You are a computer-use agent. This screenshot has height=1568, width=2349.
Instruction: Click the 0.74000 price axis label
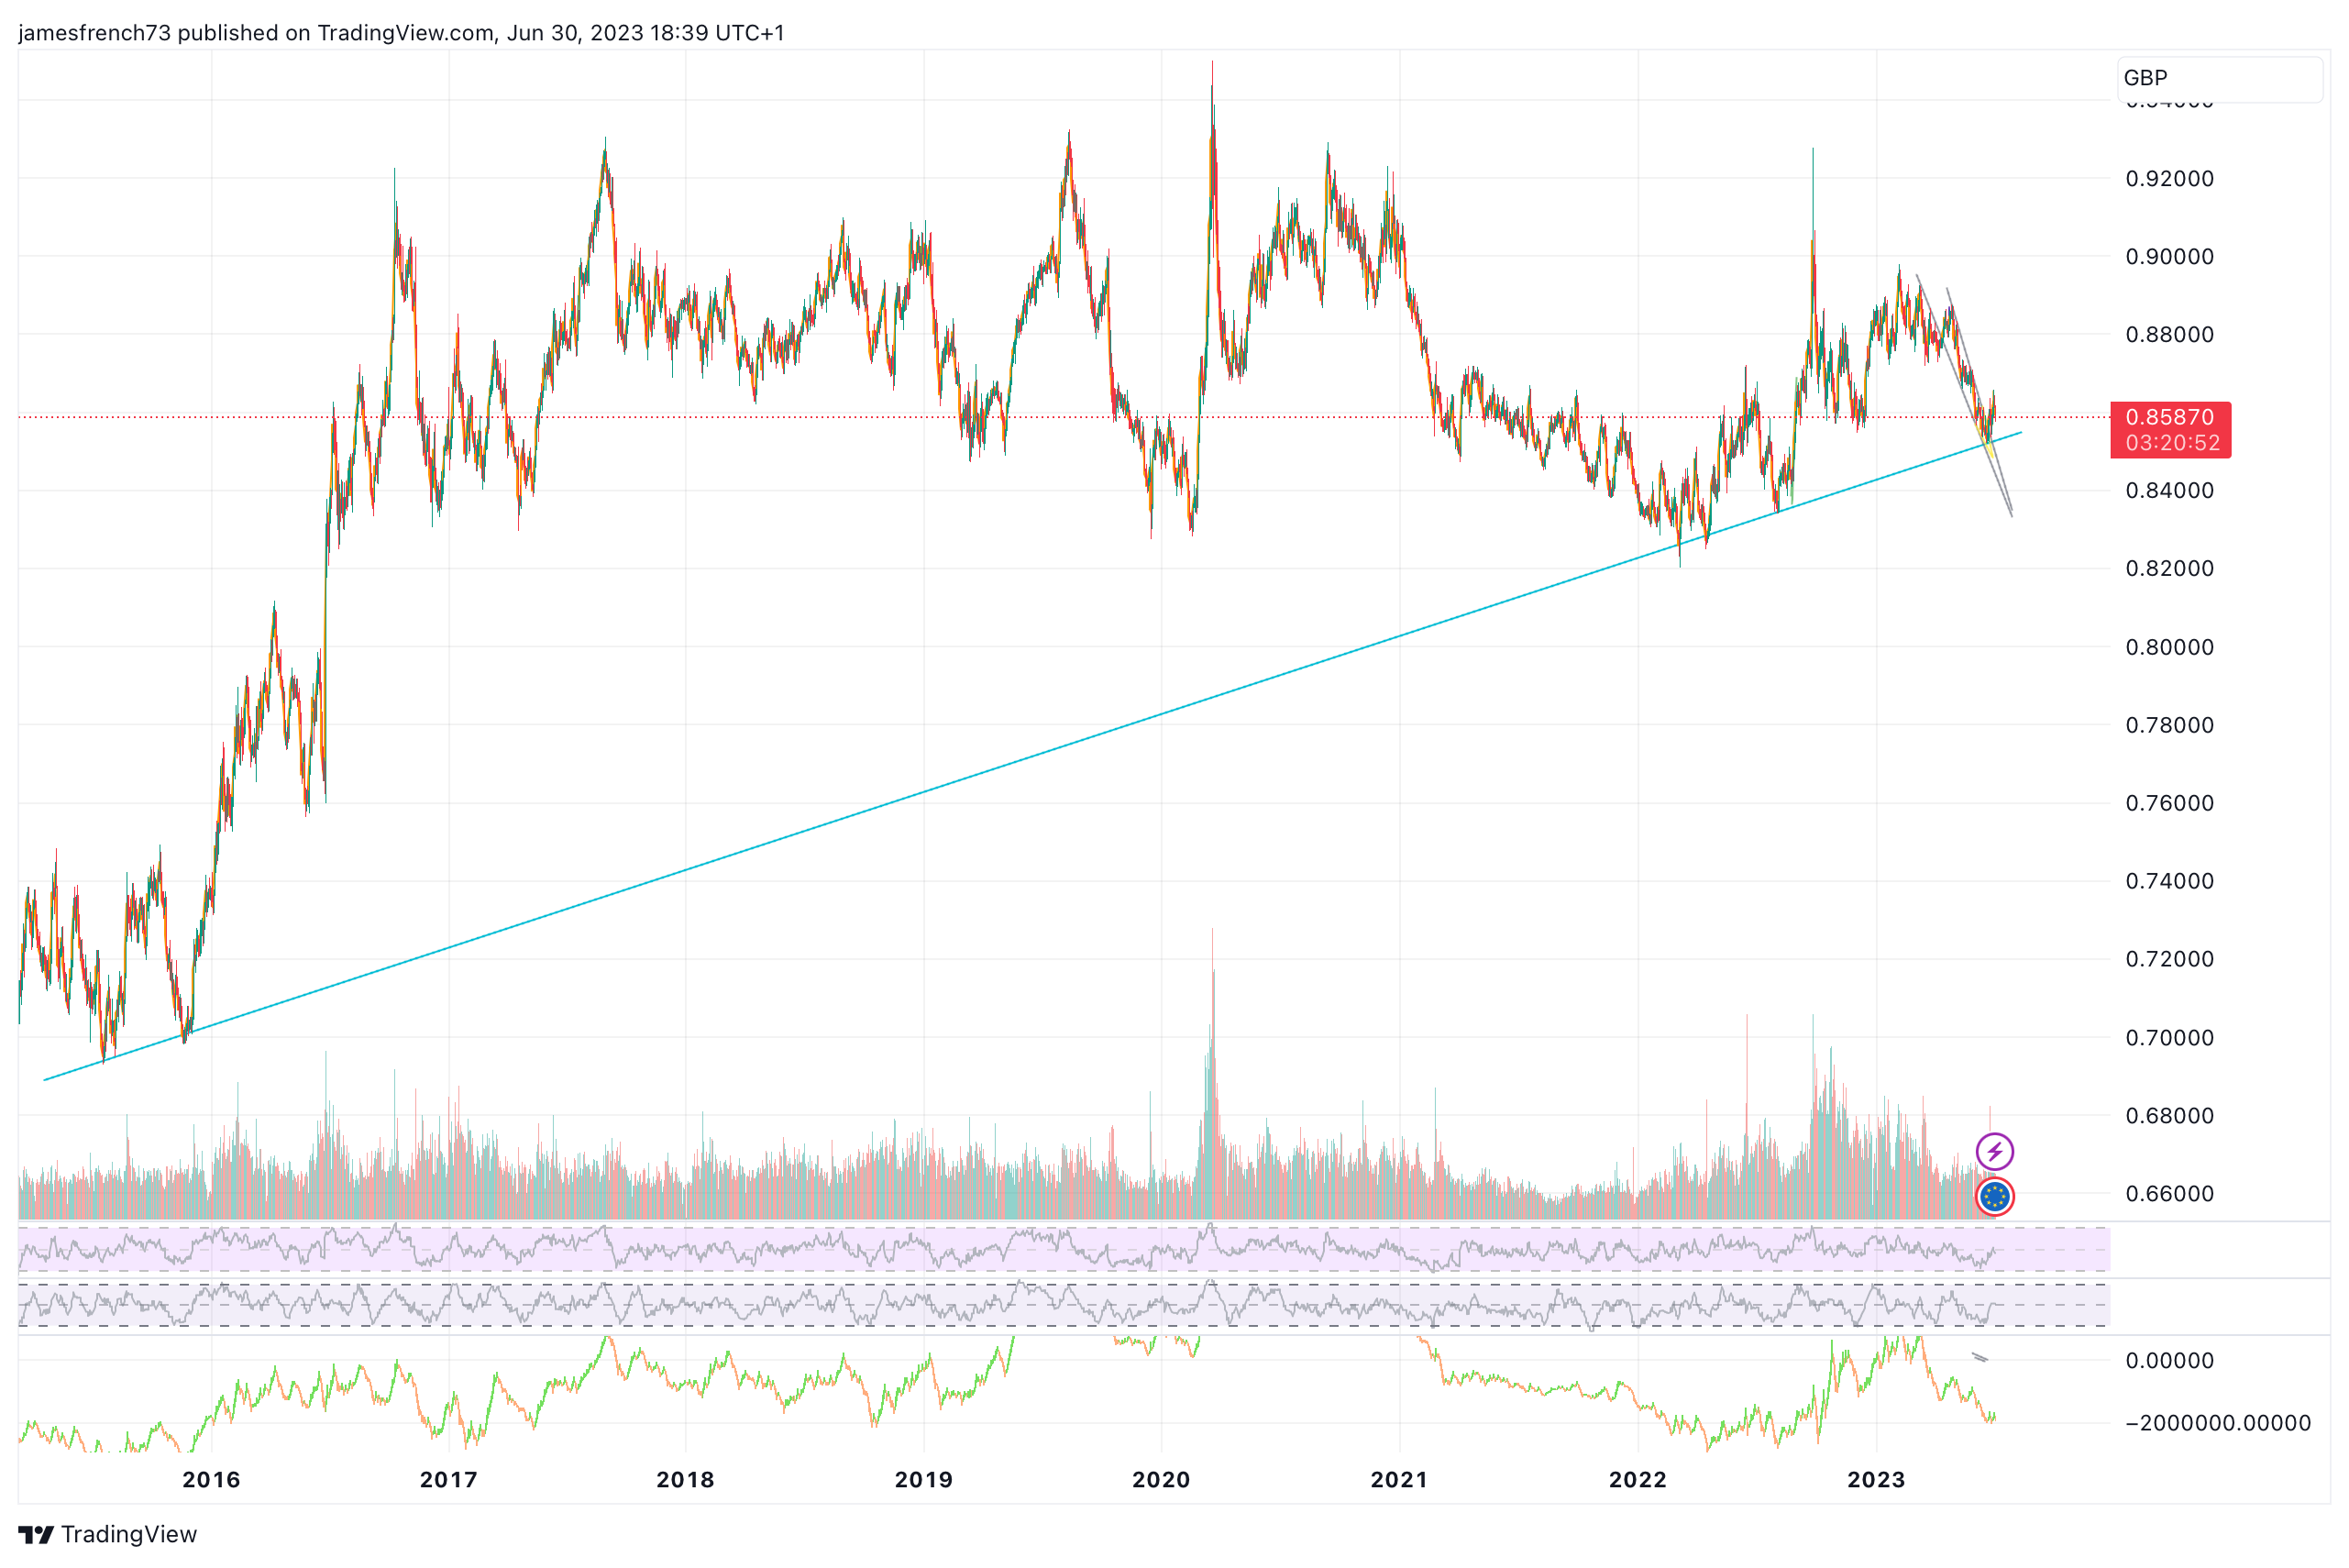pos(2168,880)
